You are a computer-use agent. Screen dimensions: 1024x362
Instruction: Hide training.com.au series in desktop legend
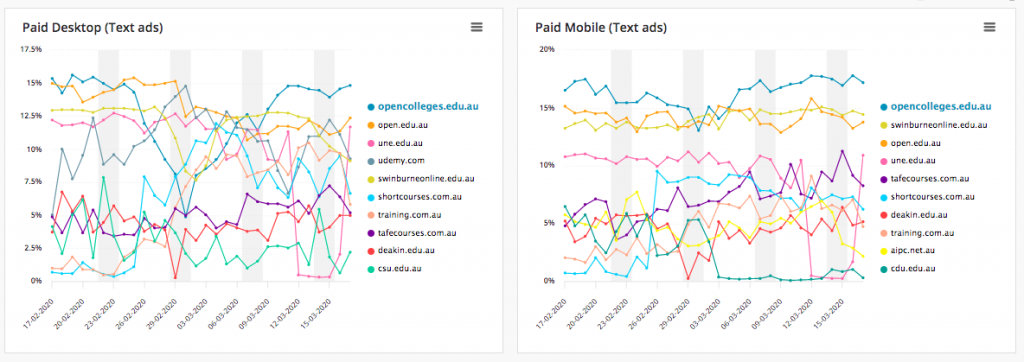coord(409,214)
